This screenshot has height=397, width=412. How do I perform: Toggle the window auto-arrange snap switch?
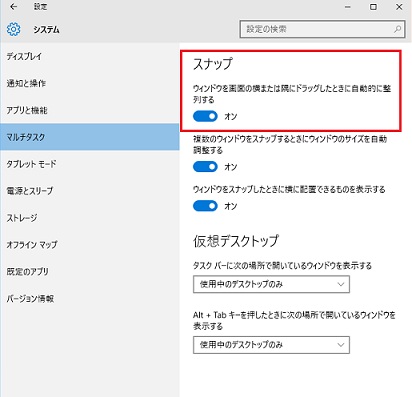[205, 116]
